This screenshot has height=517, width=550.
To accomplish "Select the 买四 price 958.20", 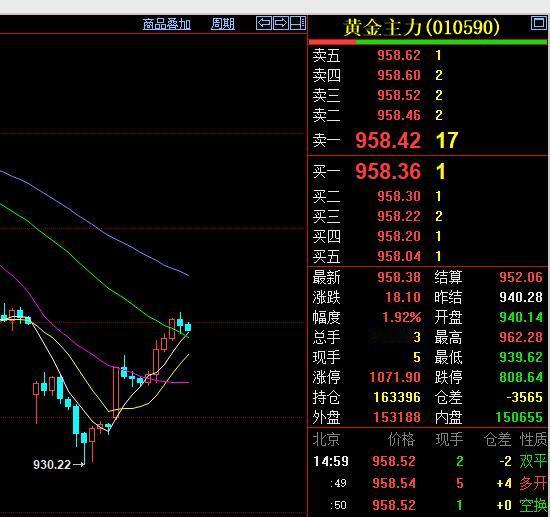I will click(x=398, y=236).
